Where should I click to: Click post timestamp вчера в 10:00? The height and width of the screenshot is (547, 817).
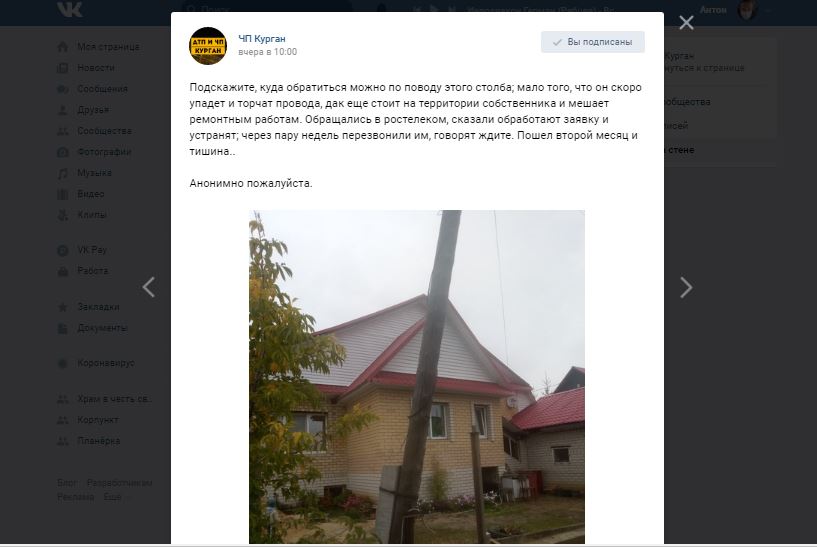pos(267,52)
